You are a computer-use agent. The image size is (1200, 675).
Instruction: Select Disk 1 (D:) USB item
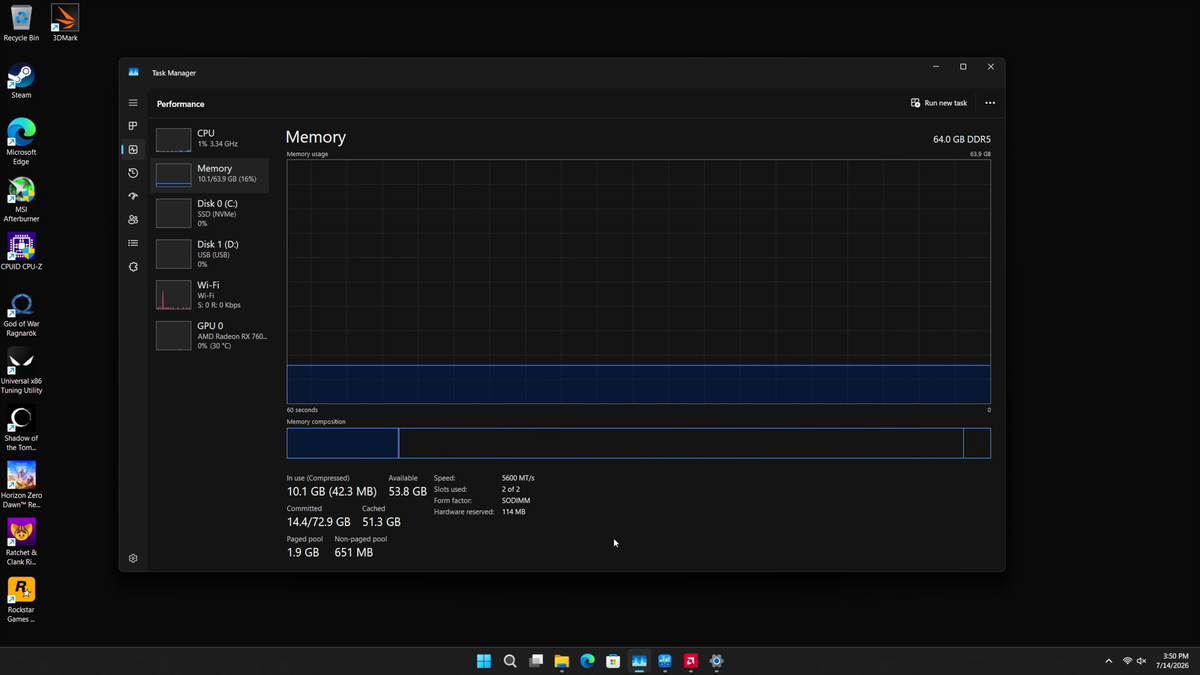click(x=210, y=254)
